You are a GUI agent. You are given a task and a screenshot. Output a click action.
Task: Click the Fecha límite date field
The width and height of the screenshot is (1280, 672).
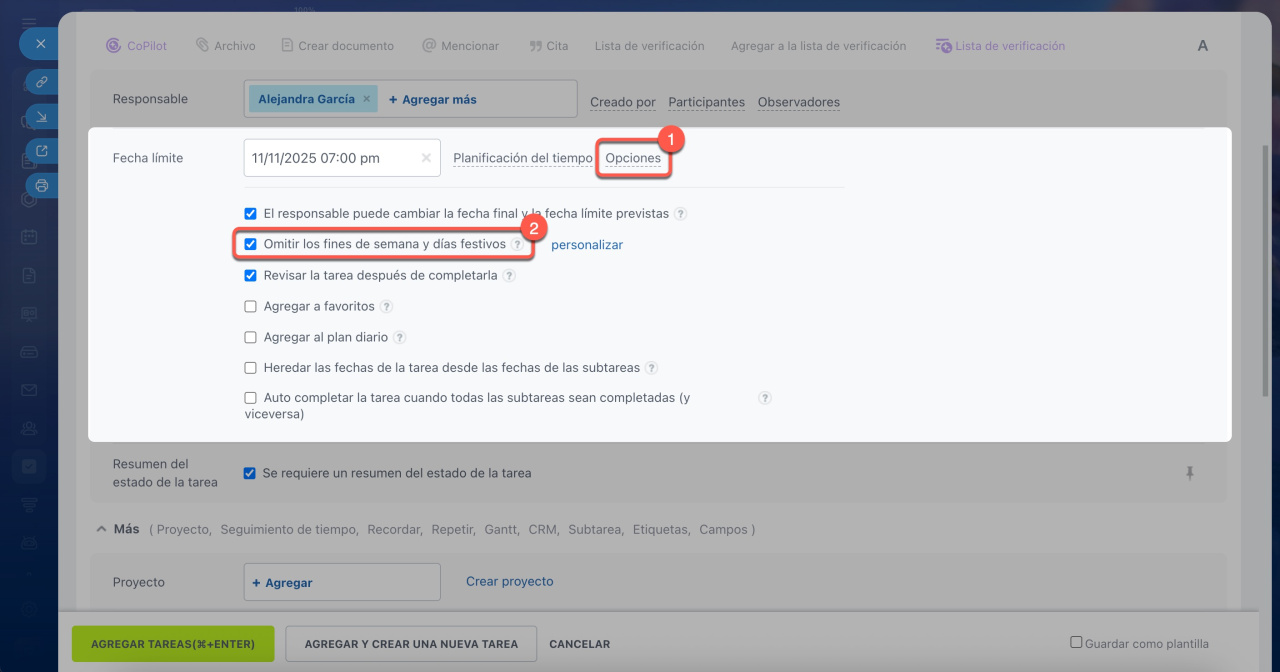(x=330, y=158)
